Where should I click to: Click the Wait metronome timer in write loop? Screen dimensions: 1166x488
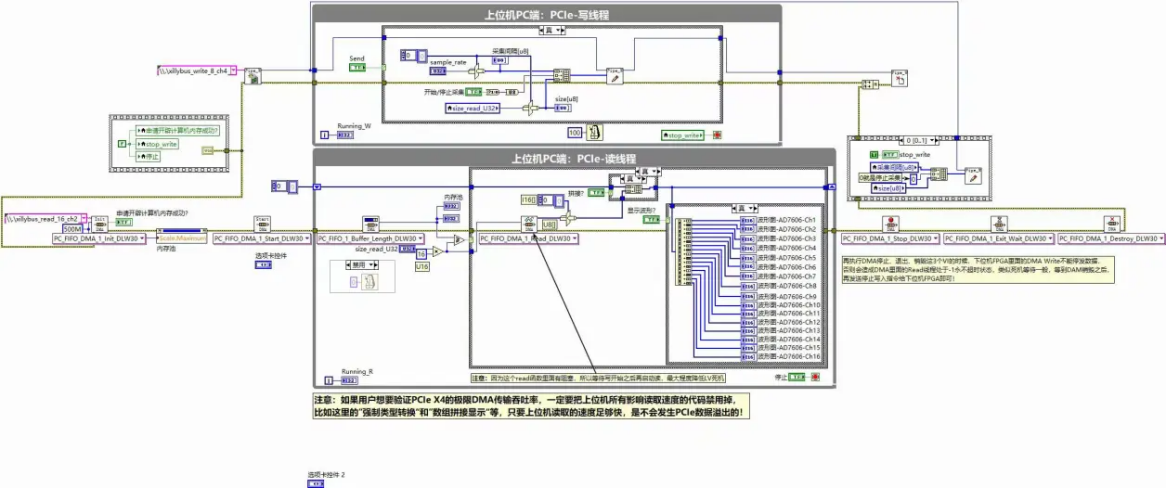click(x=594, y=132)
